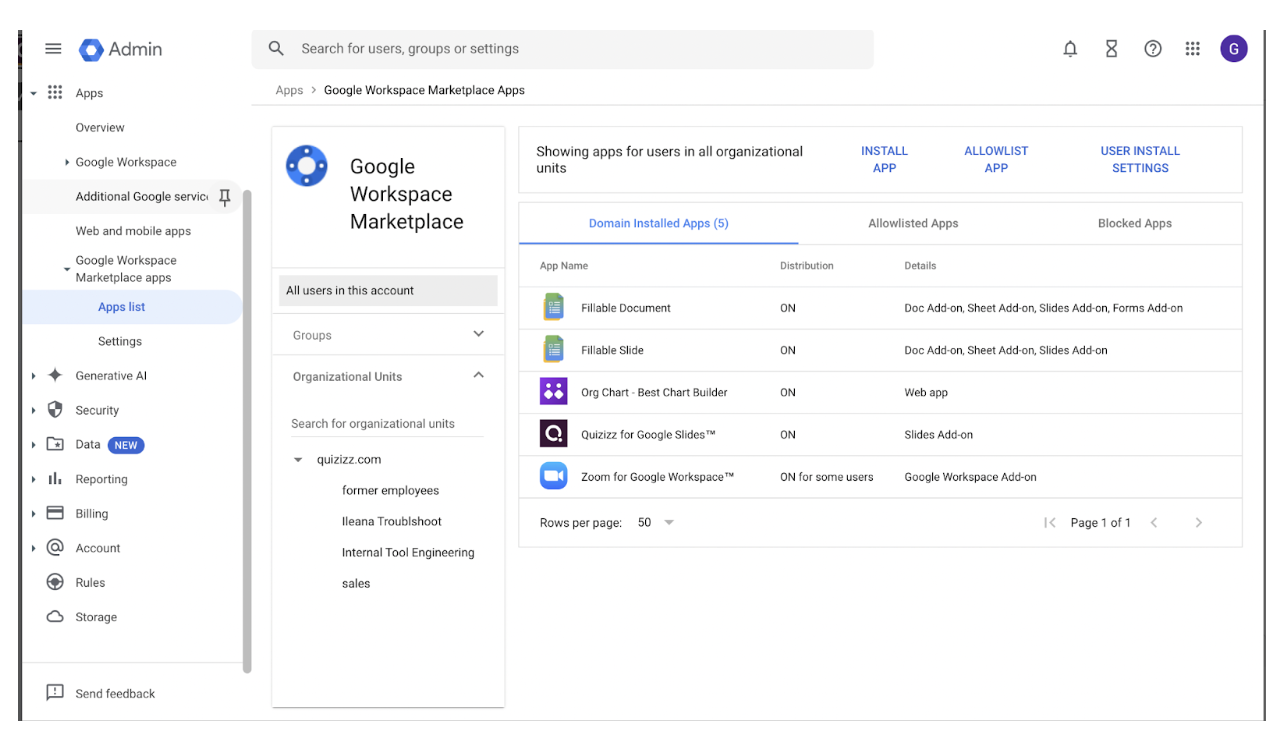Open the main hamburger menu
Screen dimensions: 1284x738
click(x=54, y=49)
